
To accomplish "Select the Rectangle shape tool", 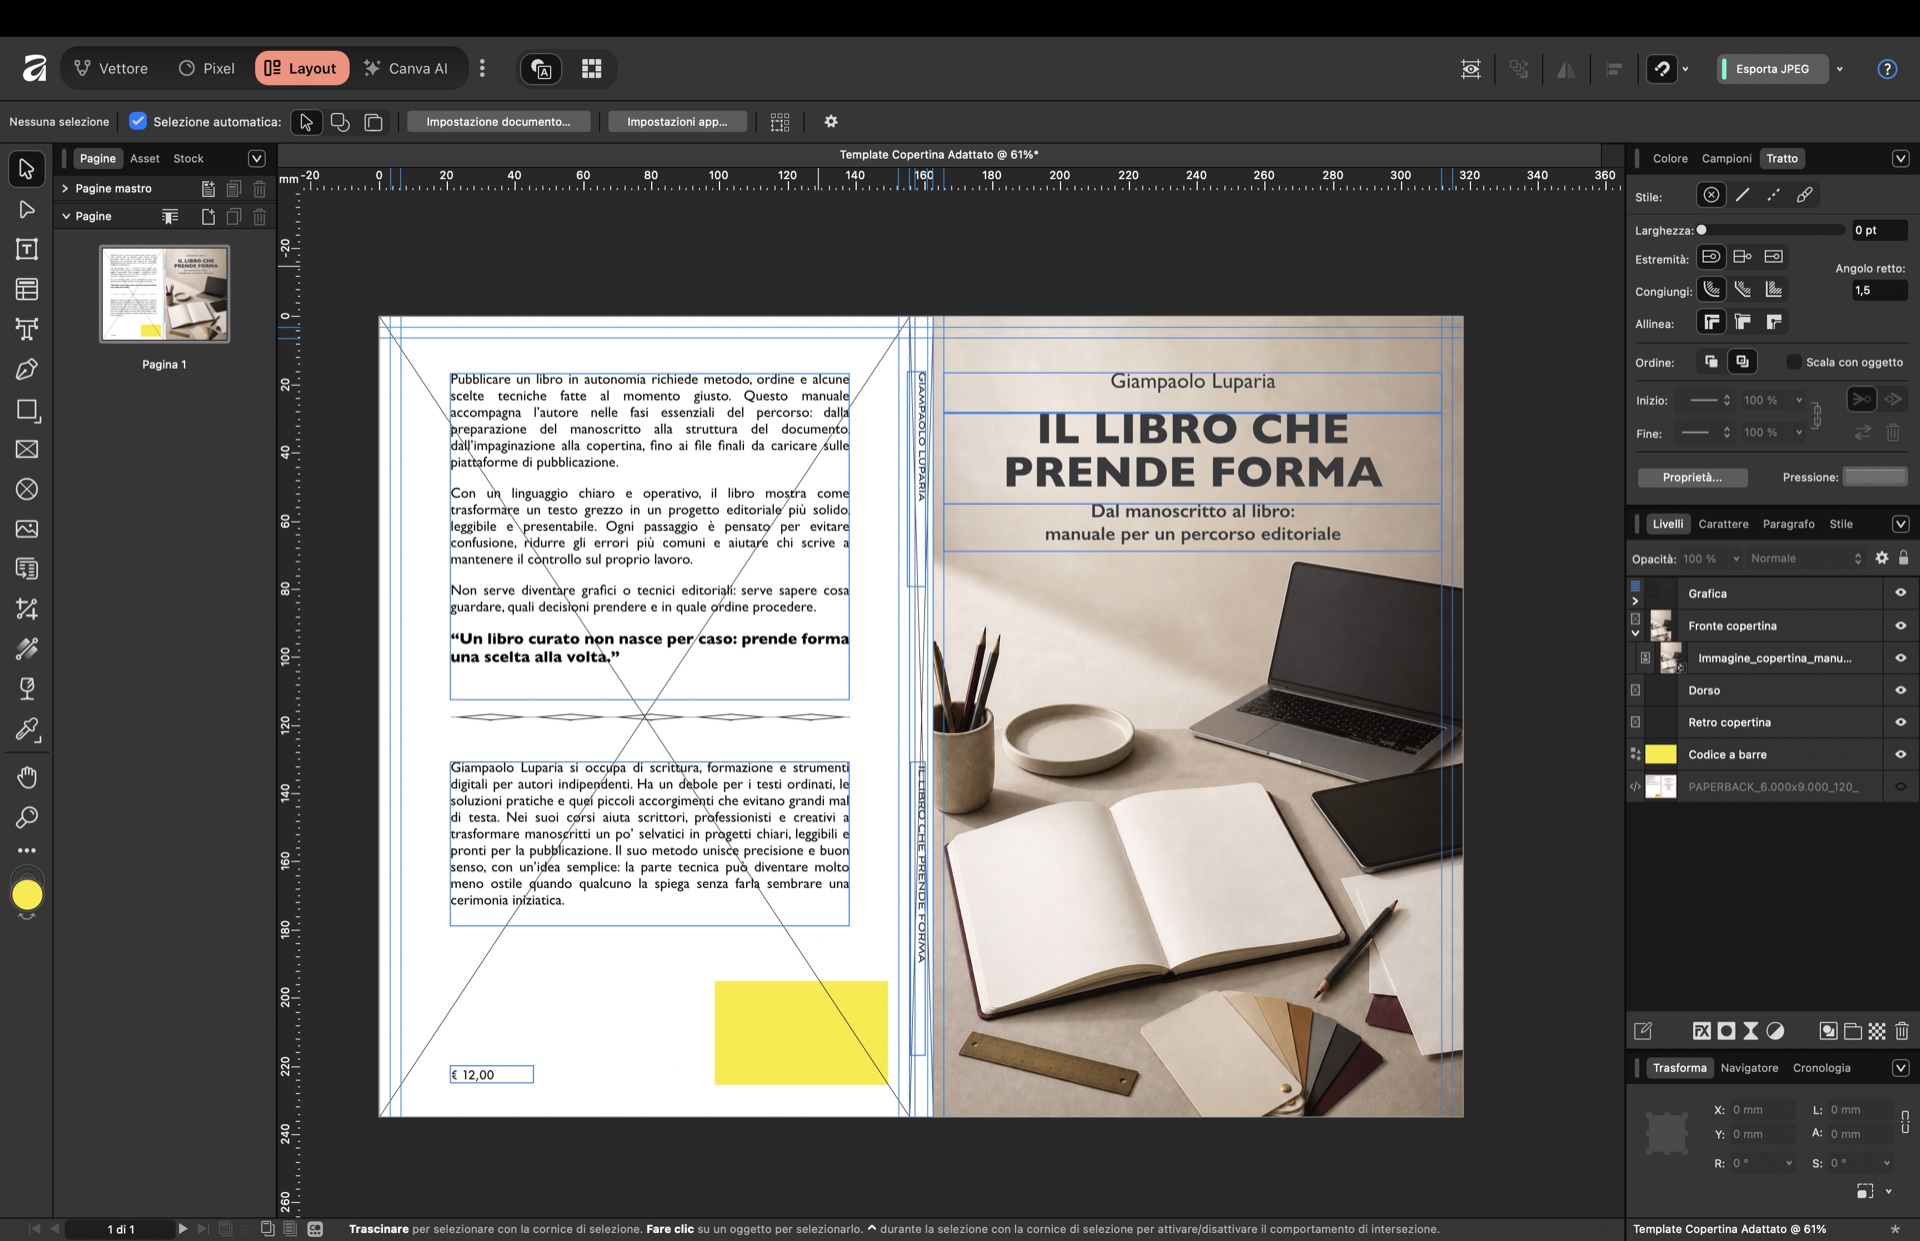I will click(27, 410).
